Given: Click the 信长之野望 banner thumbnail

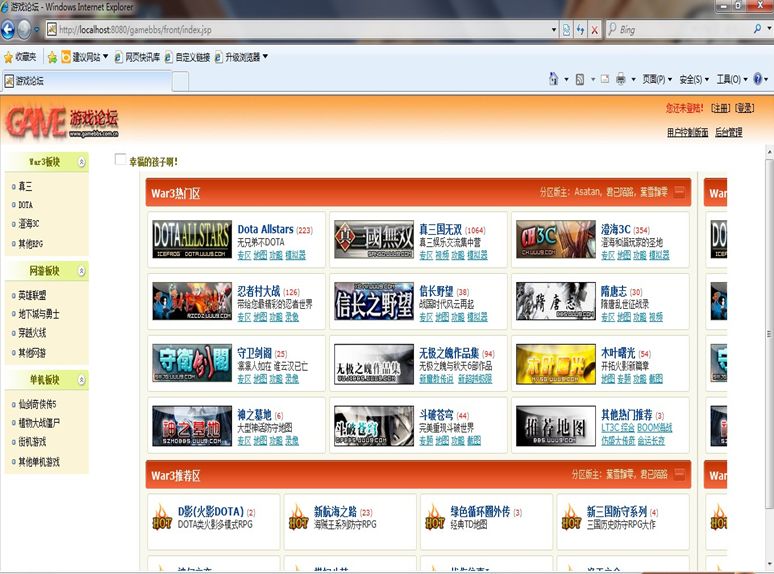Looking at the screenshot, I should click(x=374, y=301).
